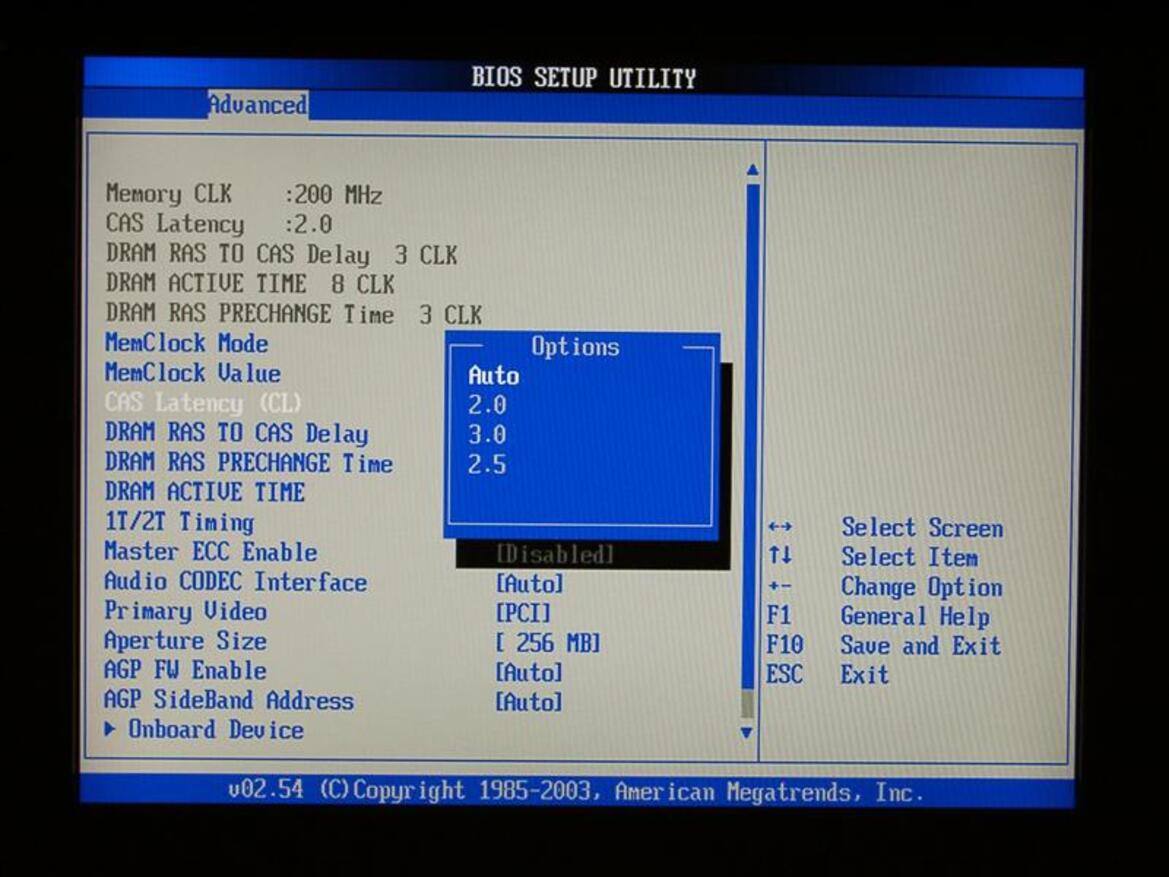Choose 2.0 in the Options popup

point(487,405)
